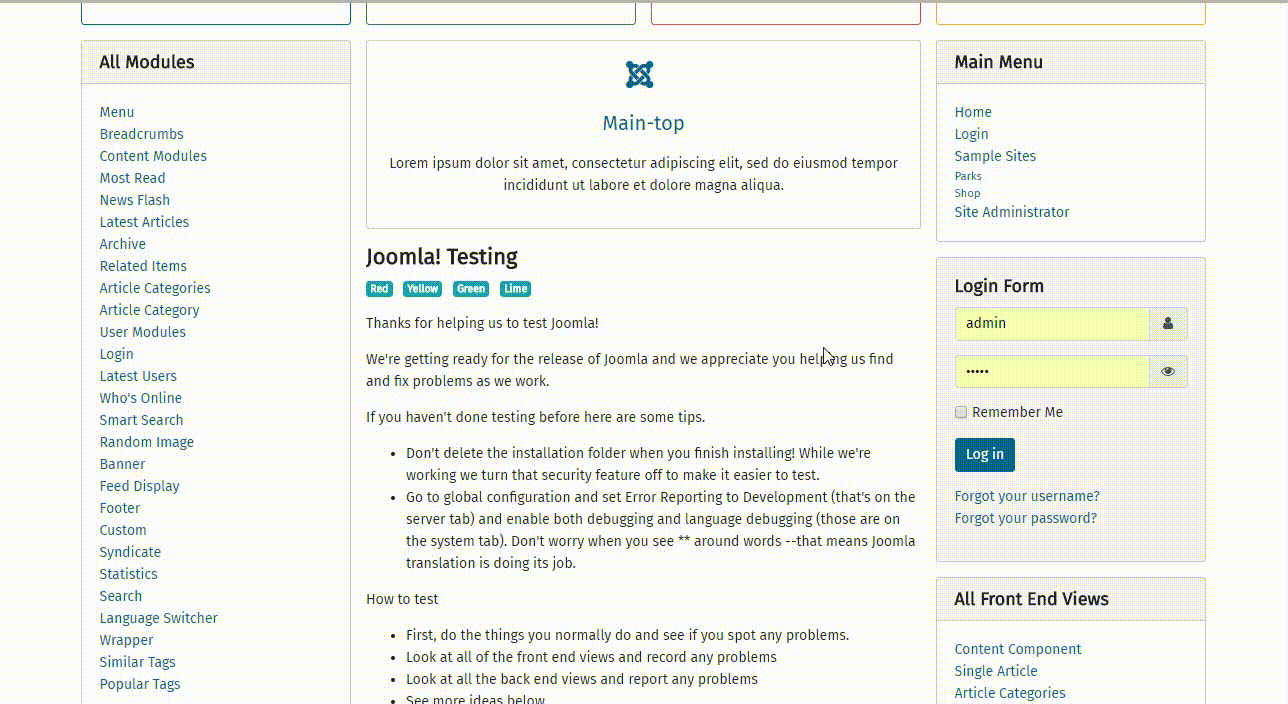Image resolution: width=1288 pixels, height=704 pixels.
Task: Open Banner module link
Action: (123, 464)
